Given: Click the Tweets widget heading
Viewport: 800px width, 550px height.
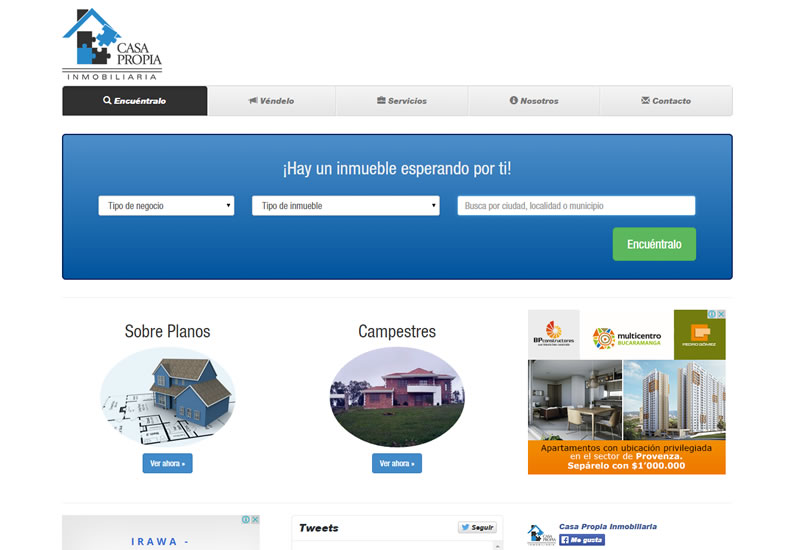Looking at the screenshot, I should (x=319, y=528).
